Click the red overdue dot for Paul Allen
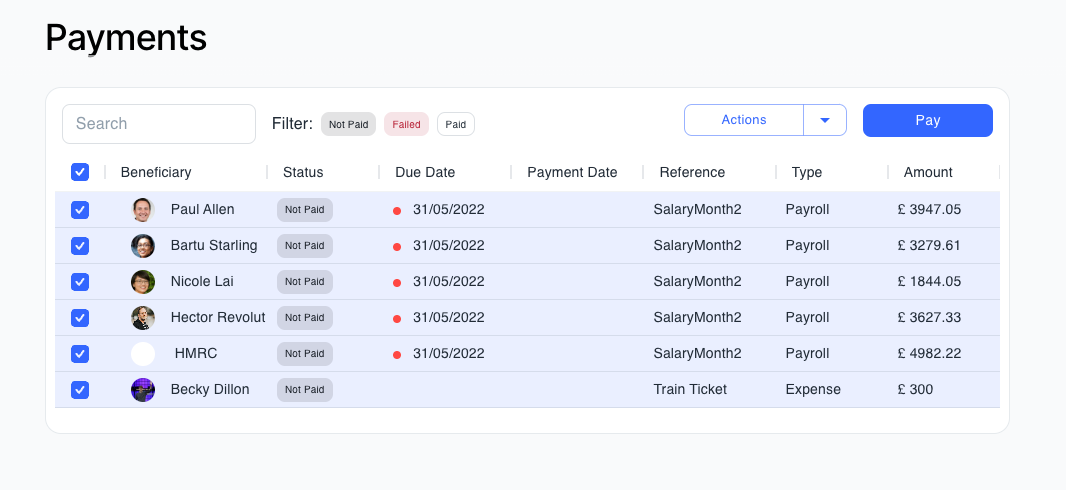The image size is (1066, 490). coord(397,211)
